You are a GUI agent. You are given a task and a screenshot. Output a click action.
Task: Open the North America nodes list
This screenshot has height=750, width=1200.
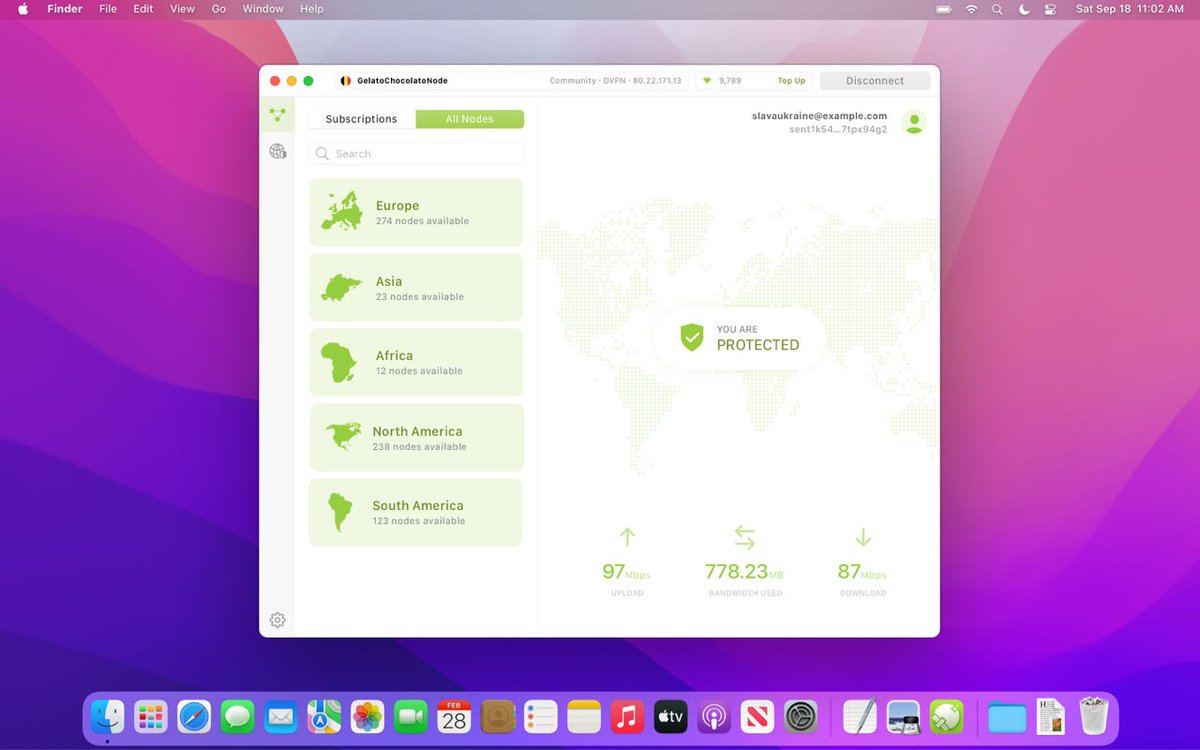[416, 437]
